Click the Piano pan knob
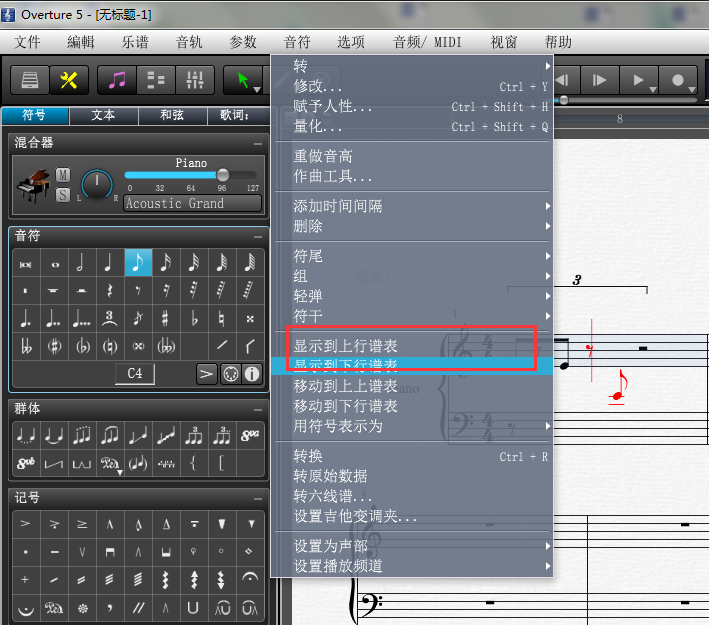 pos(97,185)
